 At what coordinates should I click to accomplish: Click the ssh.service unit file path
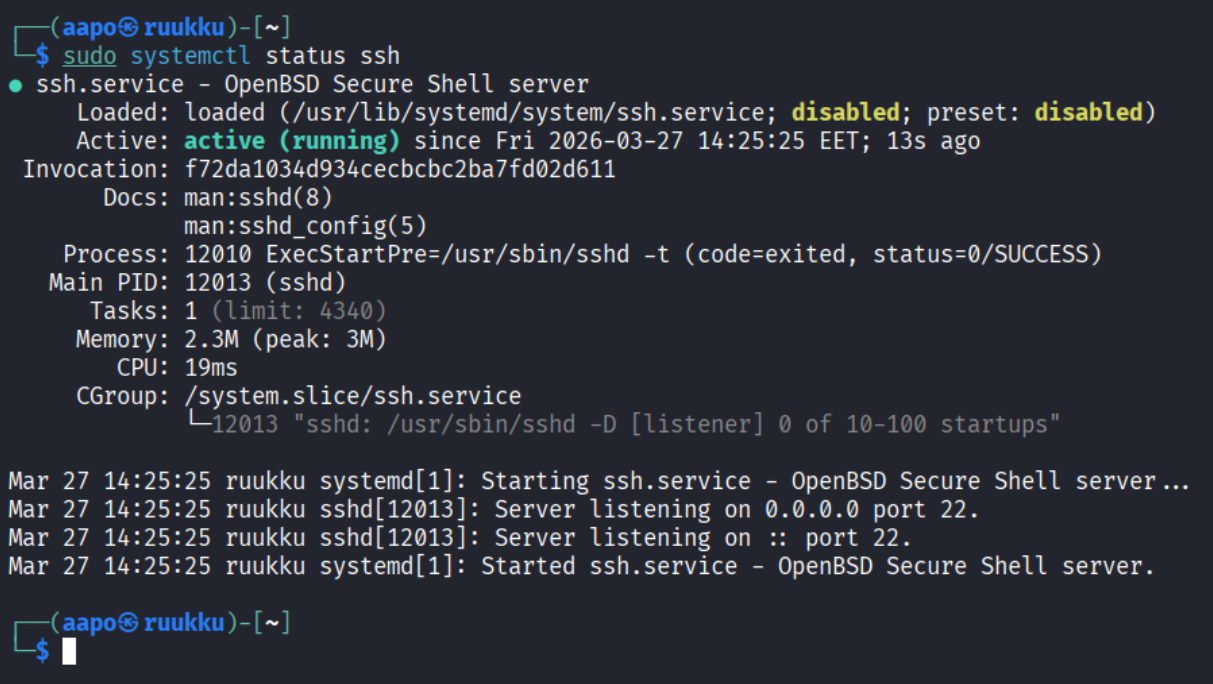coord(477,113)
